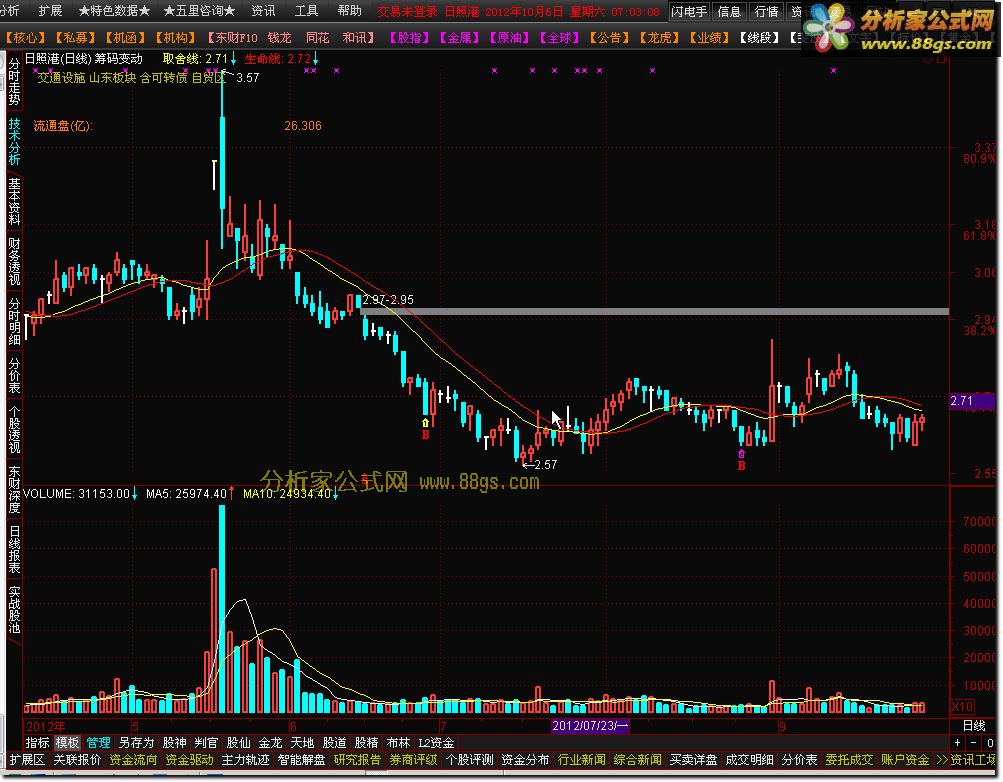Click the + zoom-in chart button
Viewport: 1003px width, 782px height.
coord(958,743)
